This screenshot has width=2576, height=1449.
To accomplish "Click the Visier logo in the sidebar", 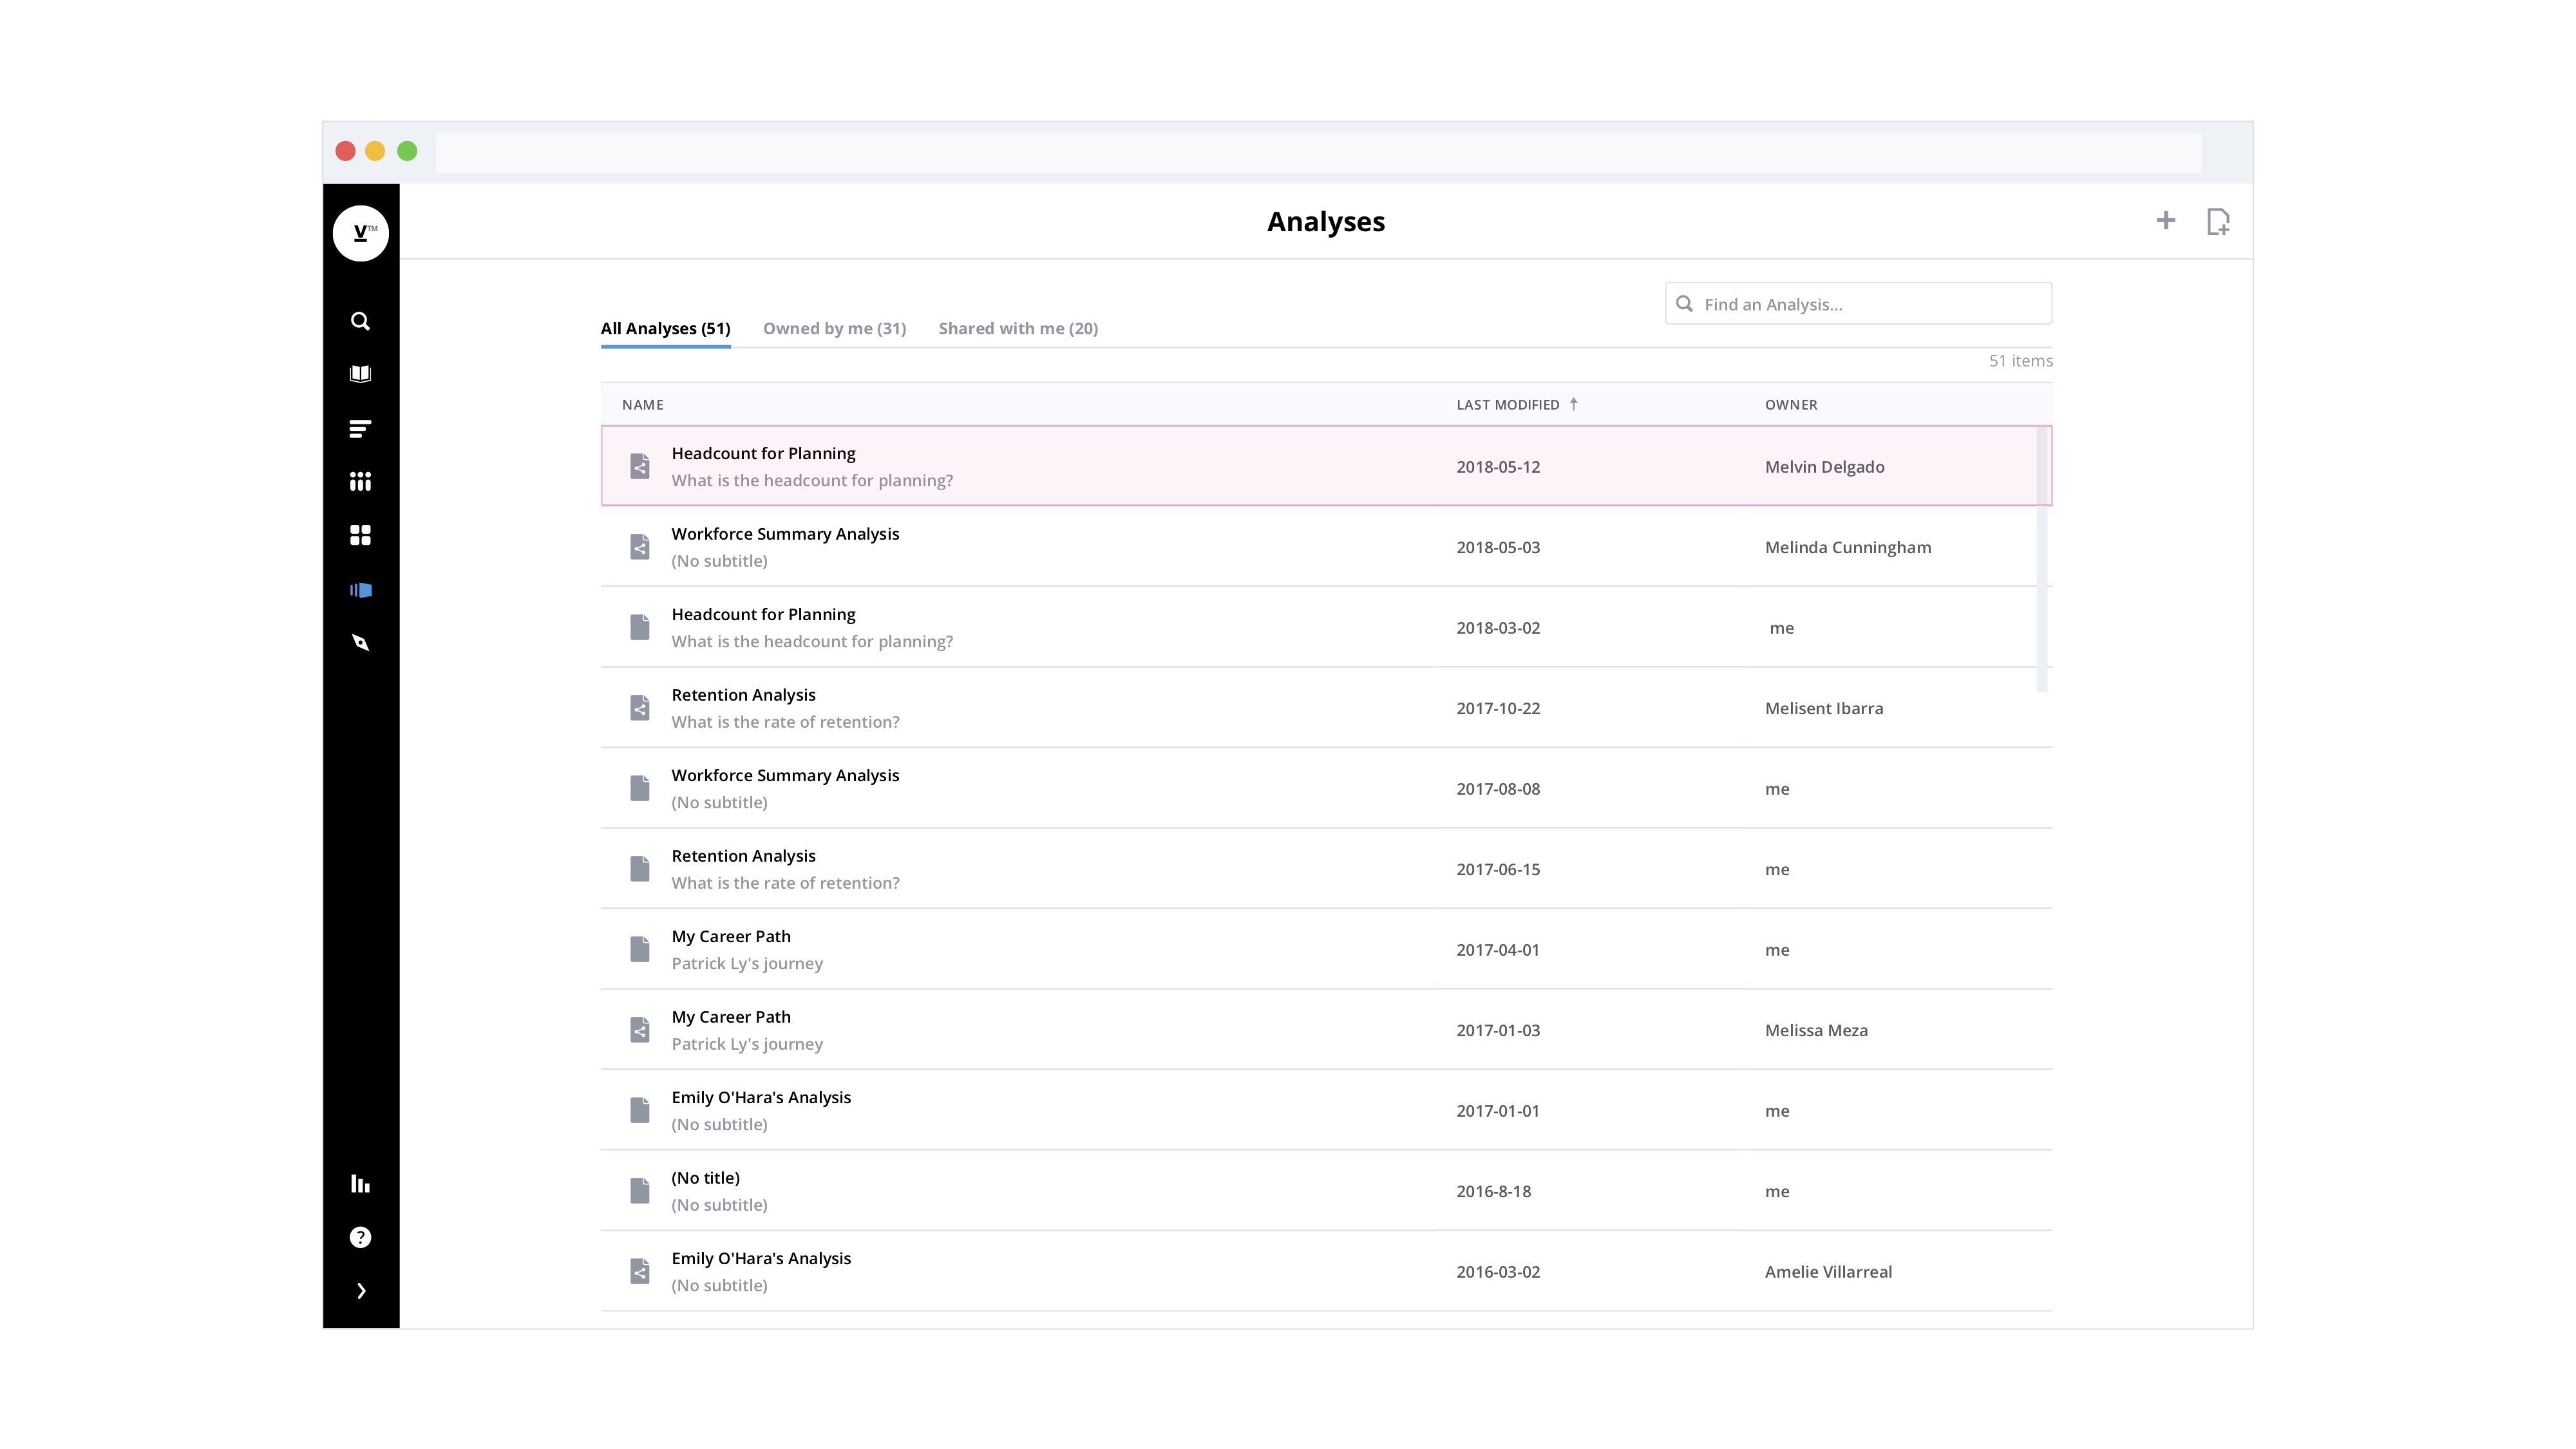I will (360, 233).
